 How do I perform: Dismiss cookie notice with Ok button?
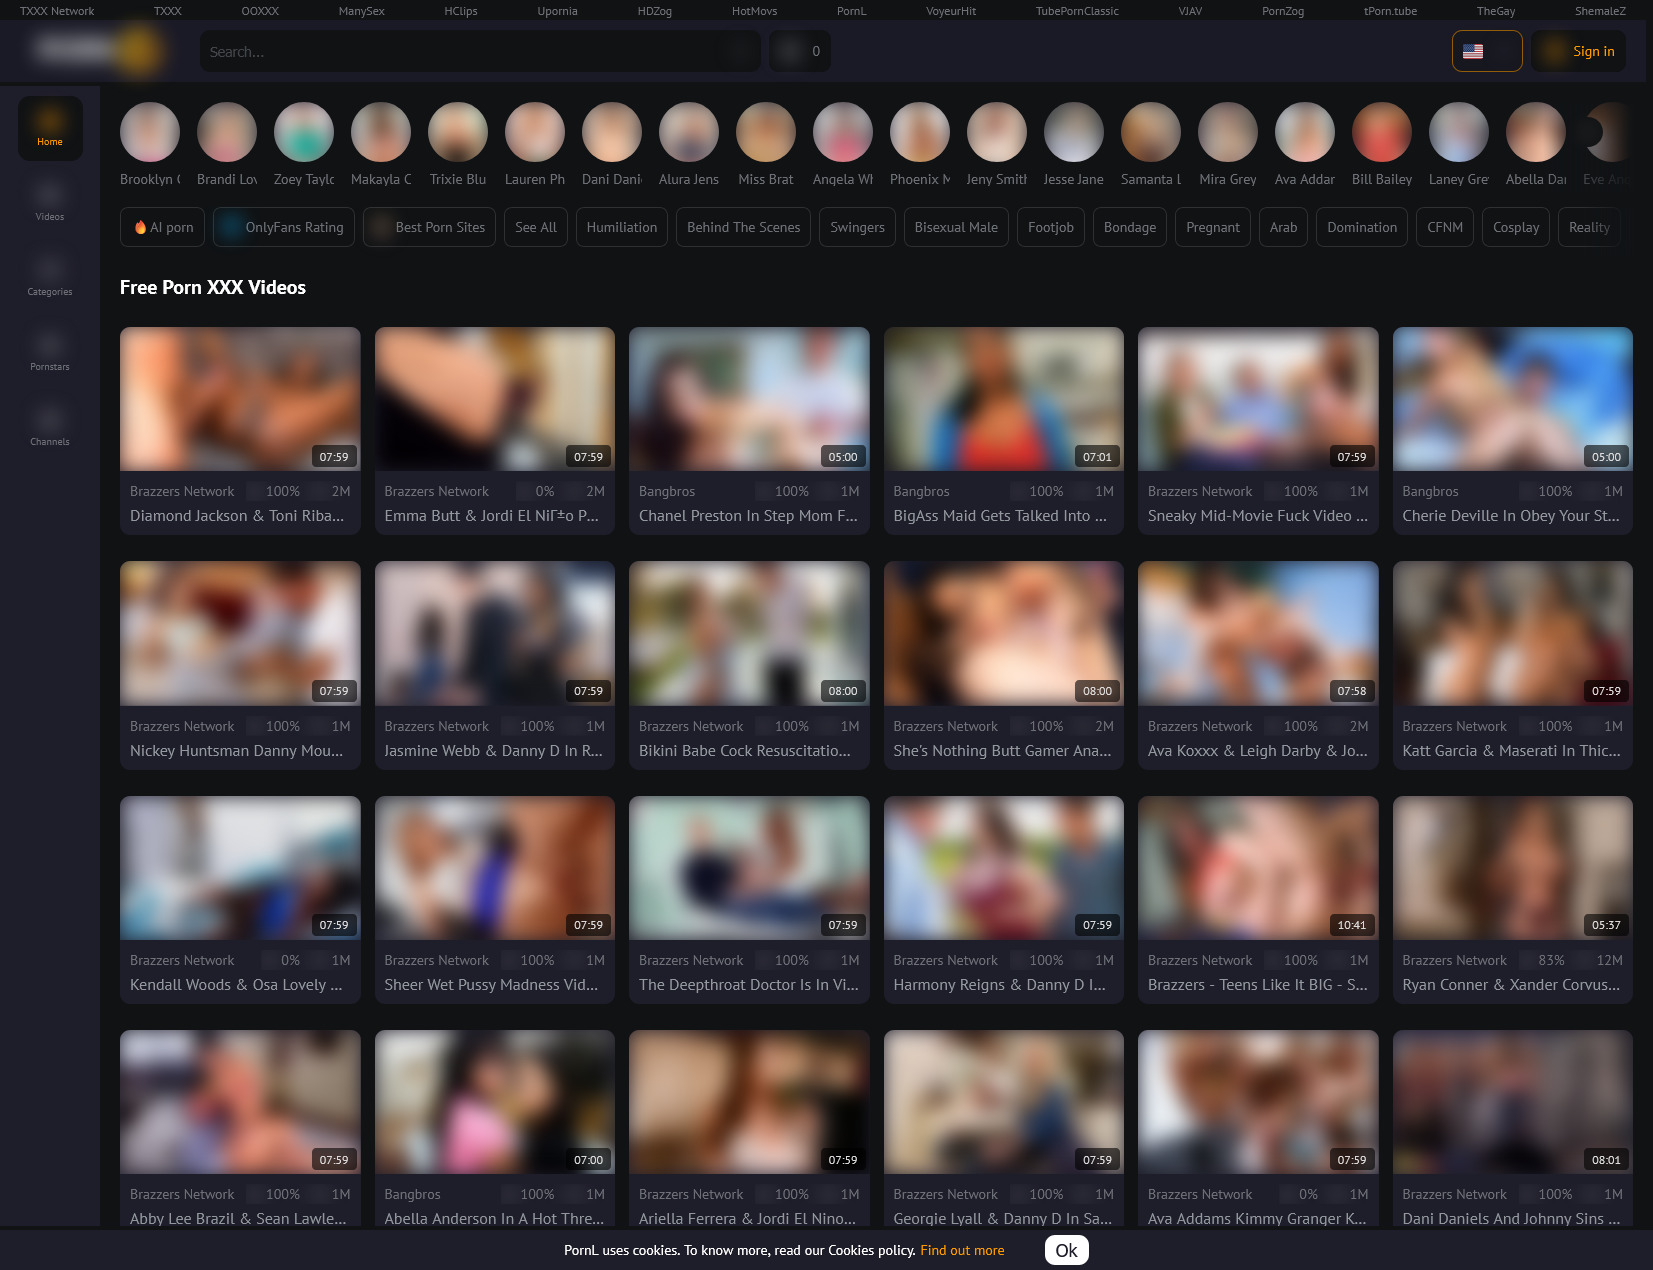click(1066, 1250)
